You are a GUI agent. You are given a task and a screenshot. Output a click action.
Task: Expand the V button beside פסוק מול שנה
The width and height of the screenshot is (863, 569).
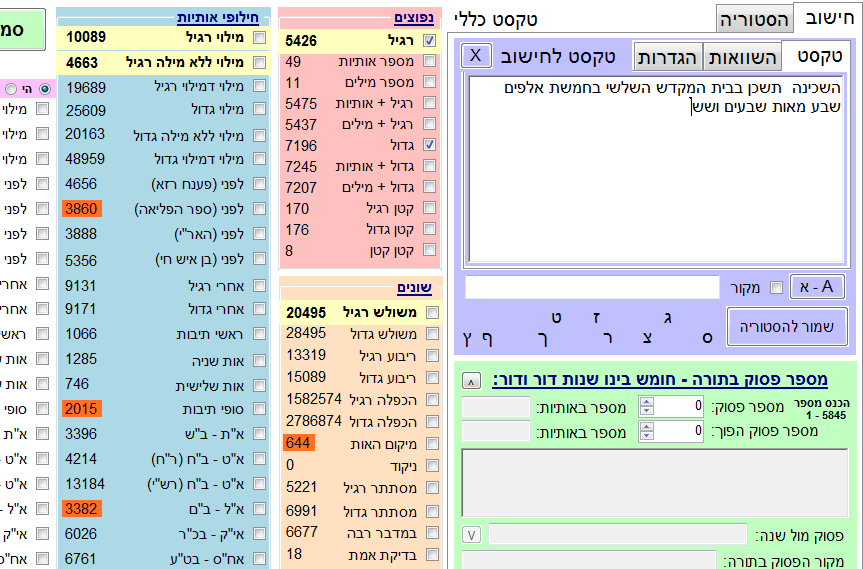472,535
